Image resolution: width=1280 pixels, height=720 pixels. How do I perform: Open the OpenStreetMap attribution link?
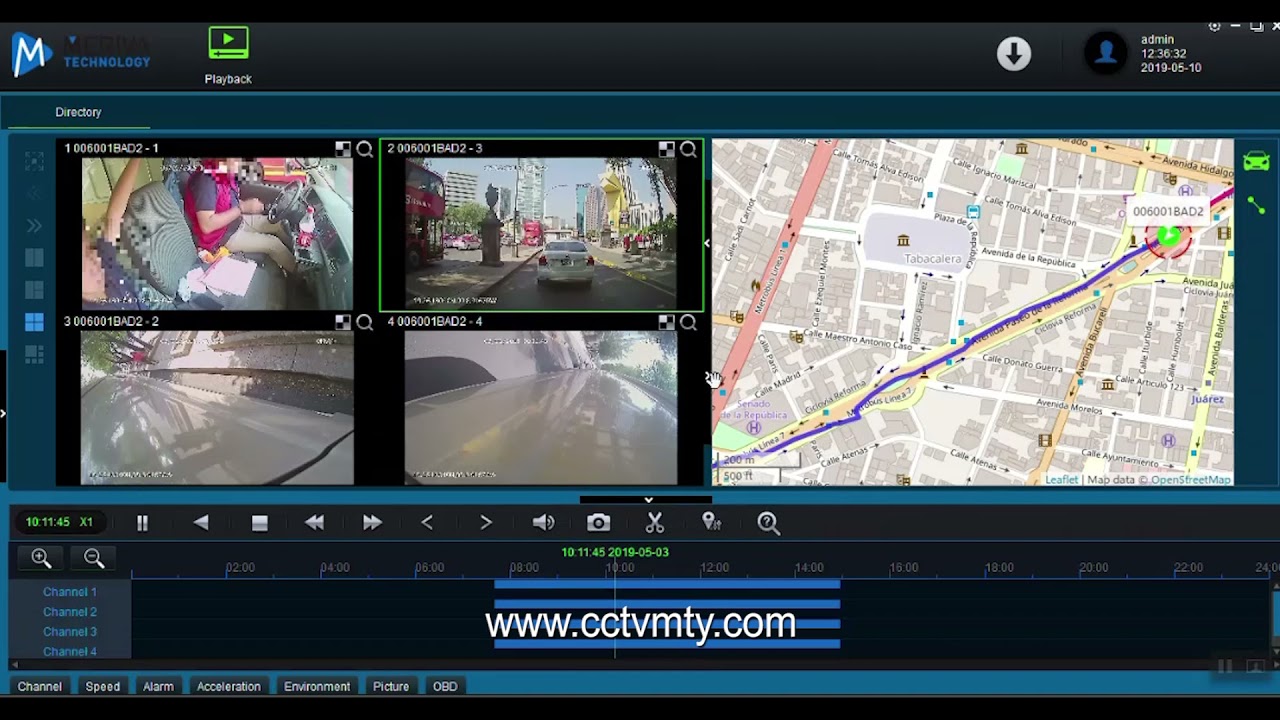click(x=1191, y=480)
